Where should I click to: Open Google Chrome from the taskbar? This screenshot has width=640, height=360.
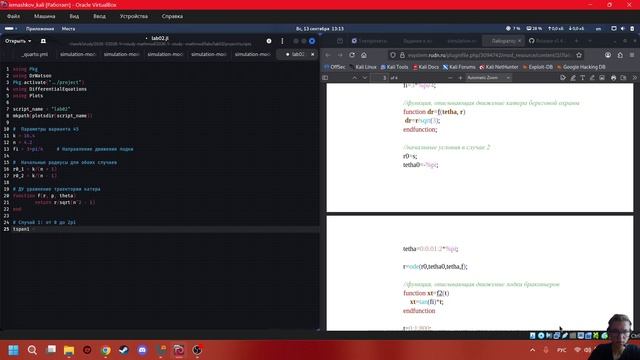point(106,350)
